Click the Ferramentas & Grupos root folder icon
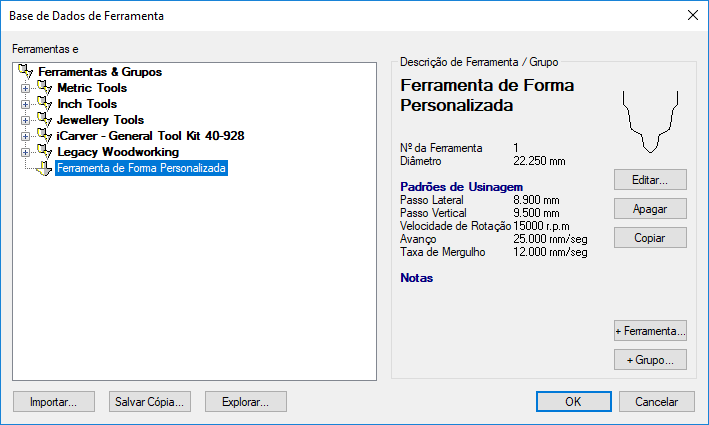 (26, 72)
